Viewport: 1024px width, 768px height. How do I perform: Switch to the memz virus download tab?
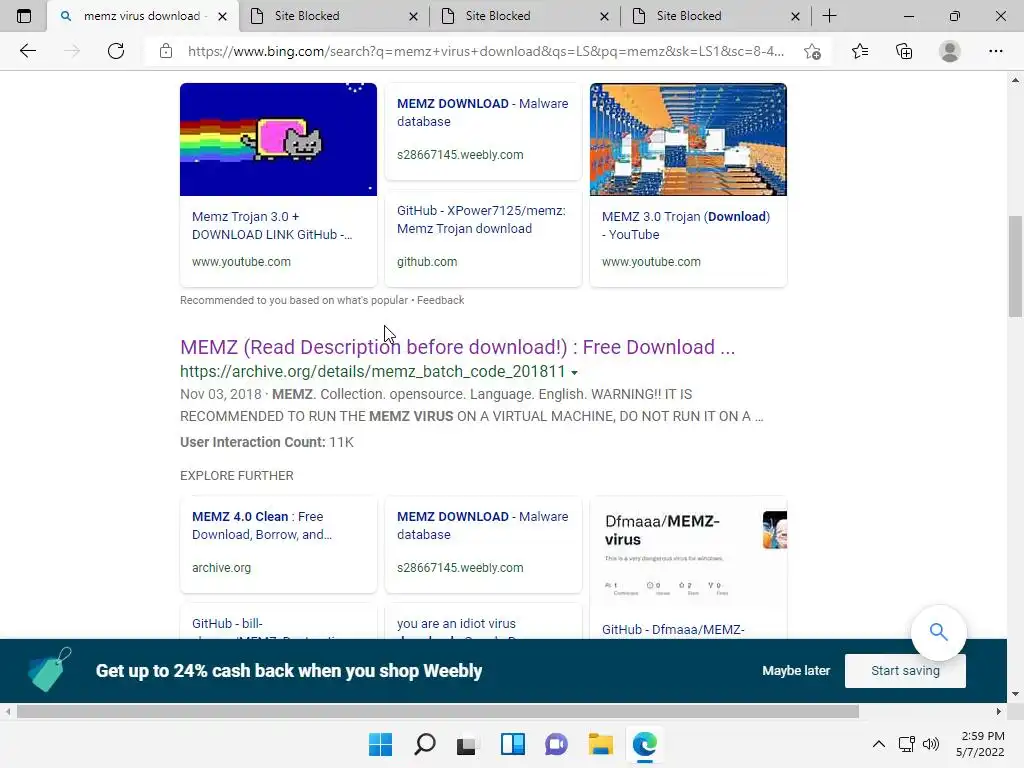coord(142,16)
